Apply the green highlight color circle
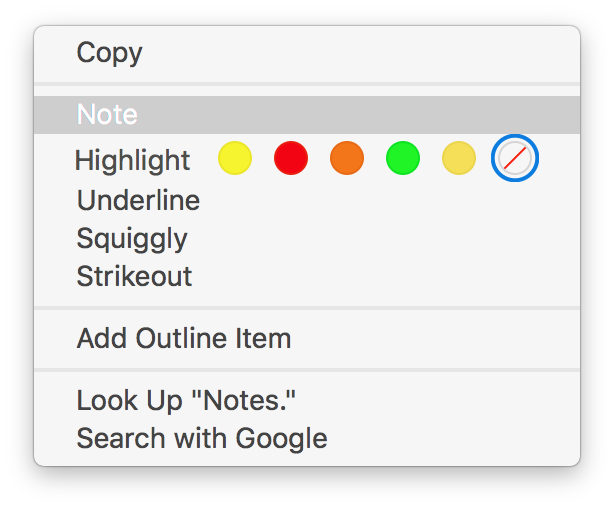The width and height of the screenshot is (614, 508). (x=403, y=158)
